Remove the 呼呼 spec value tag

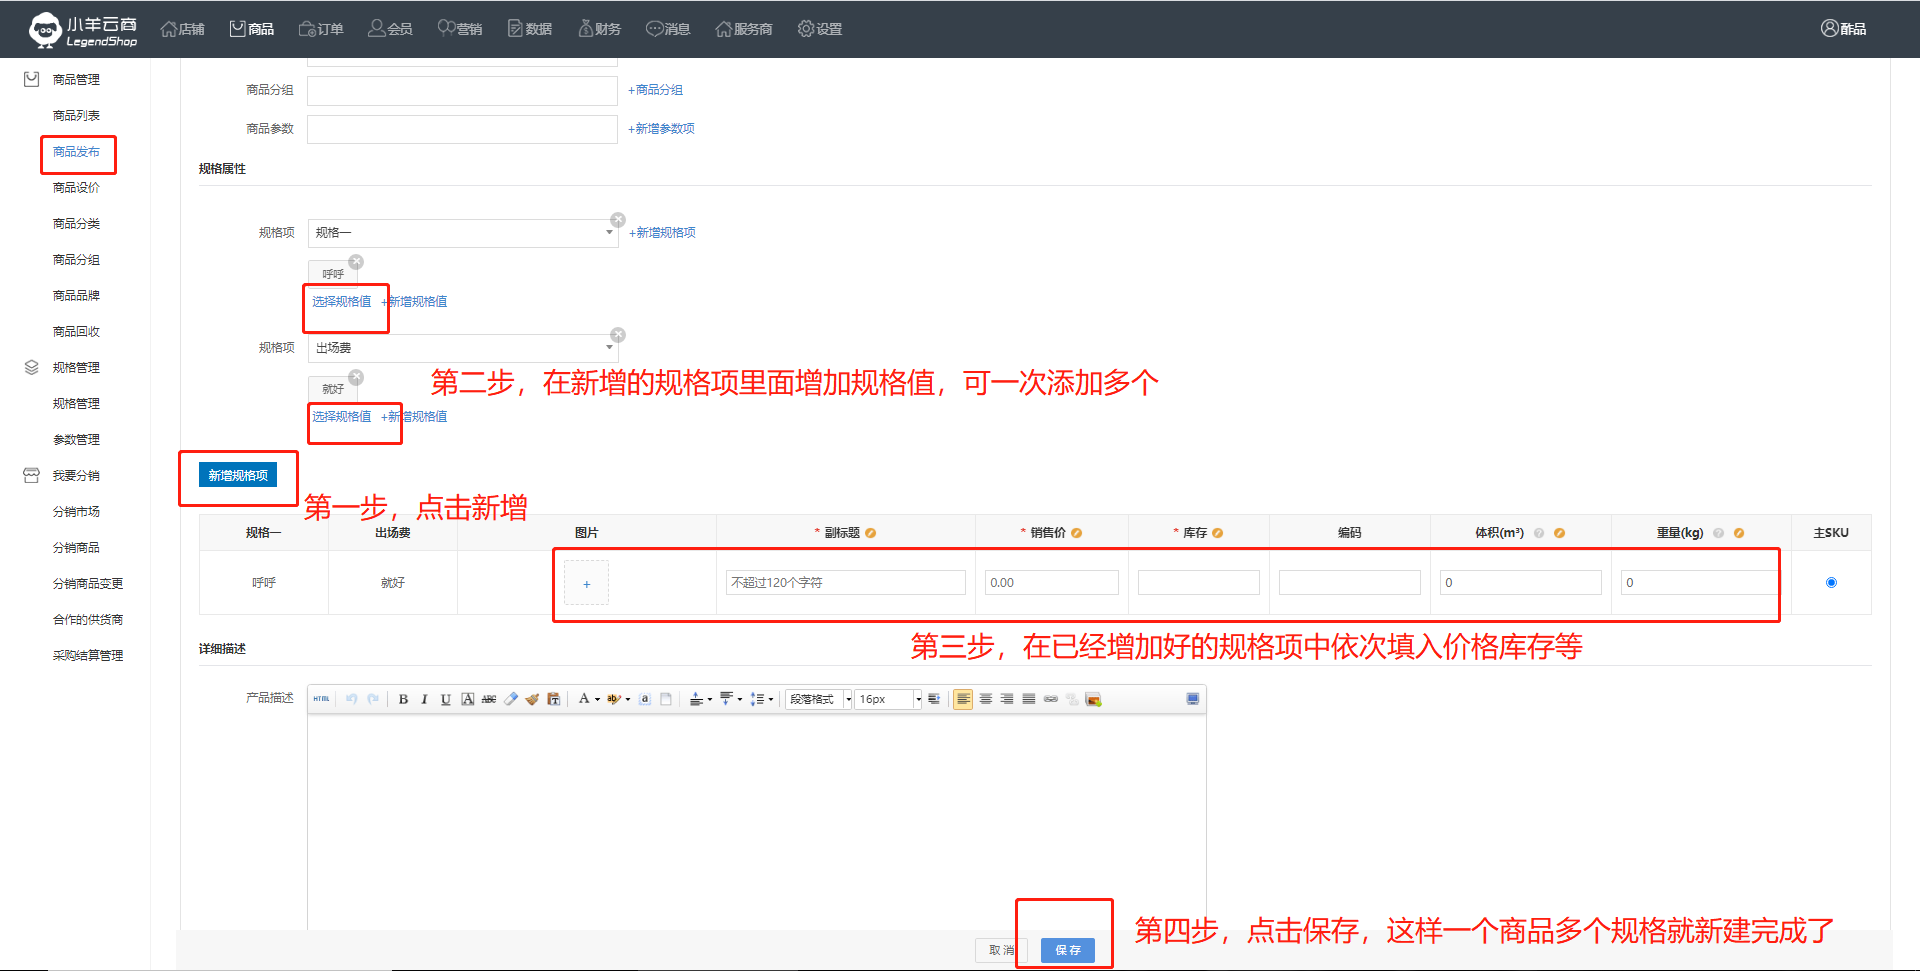click(356, 262)
